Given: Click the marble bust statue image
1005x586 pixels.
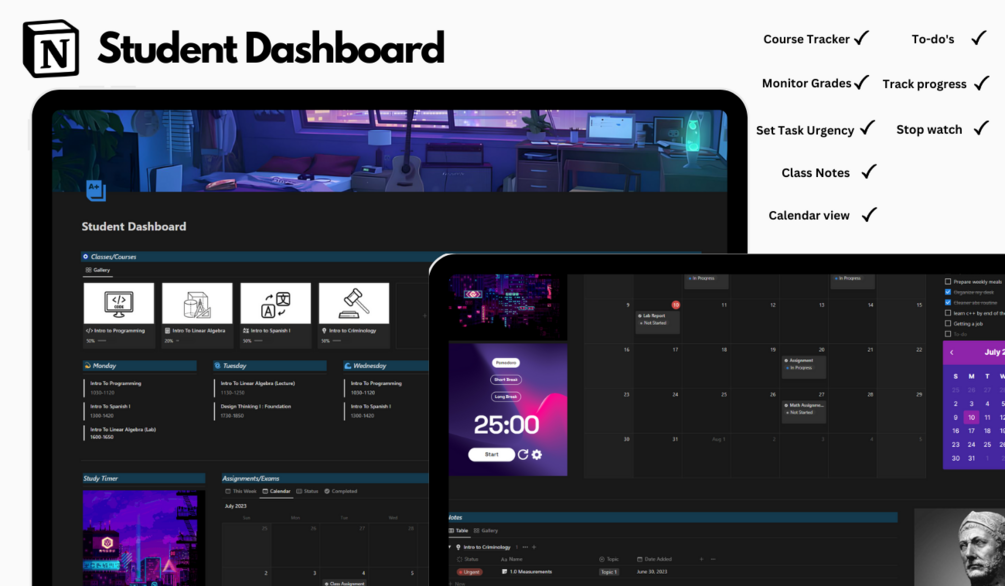Looking at the screenshot, I should point(959,547).
